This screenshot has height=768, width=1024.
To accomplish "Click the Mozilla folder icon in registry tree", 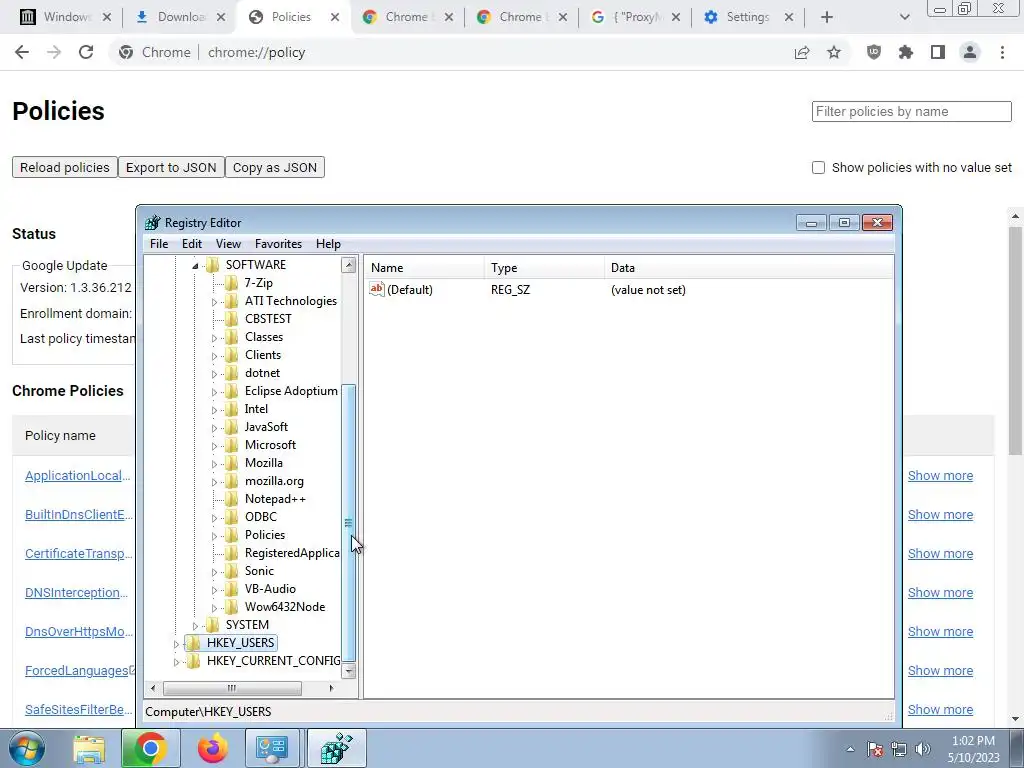I will 231,463.
